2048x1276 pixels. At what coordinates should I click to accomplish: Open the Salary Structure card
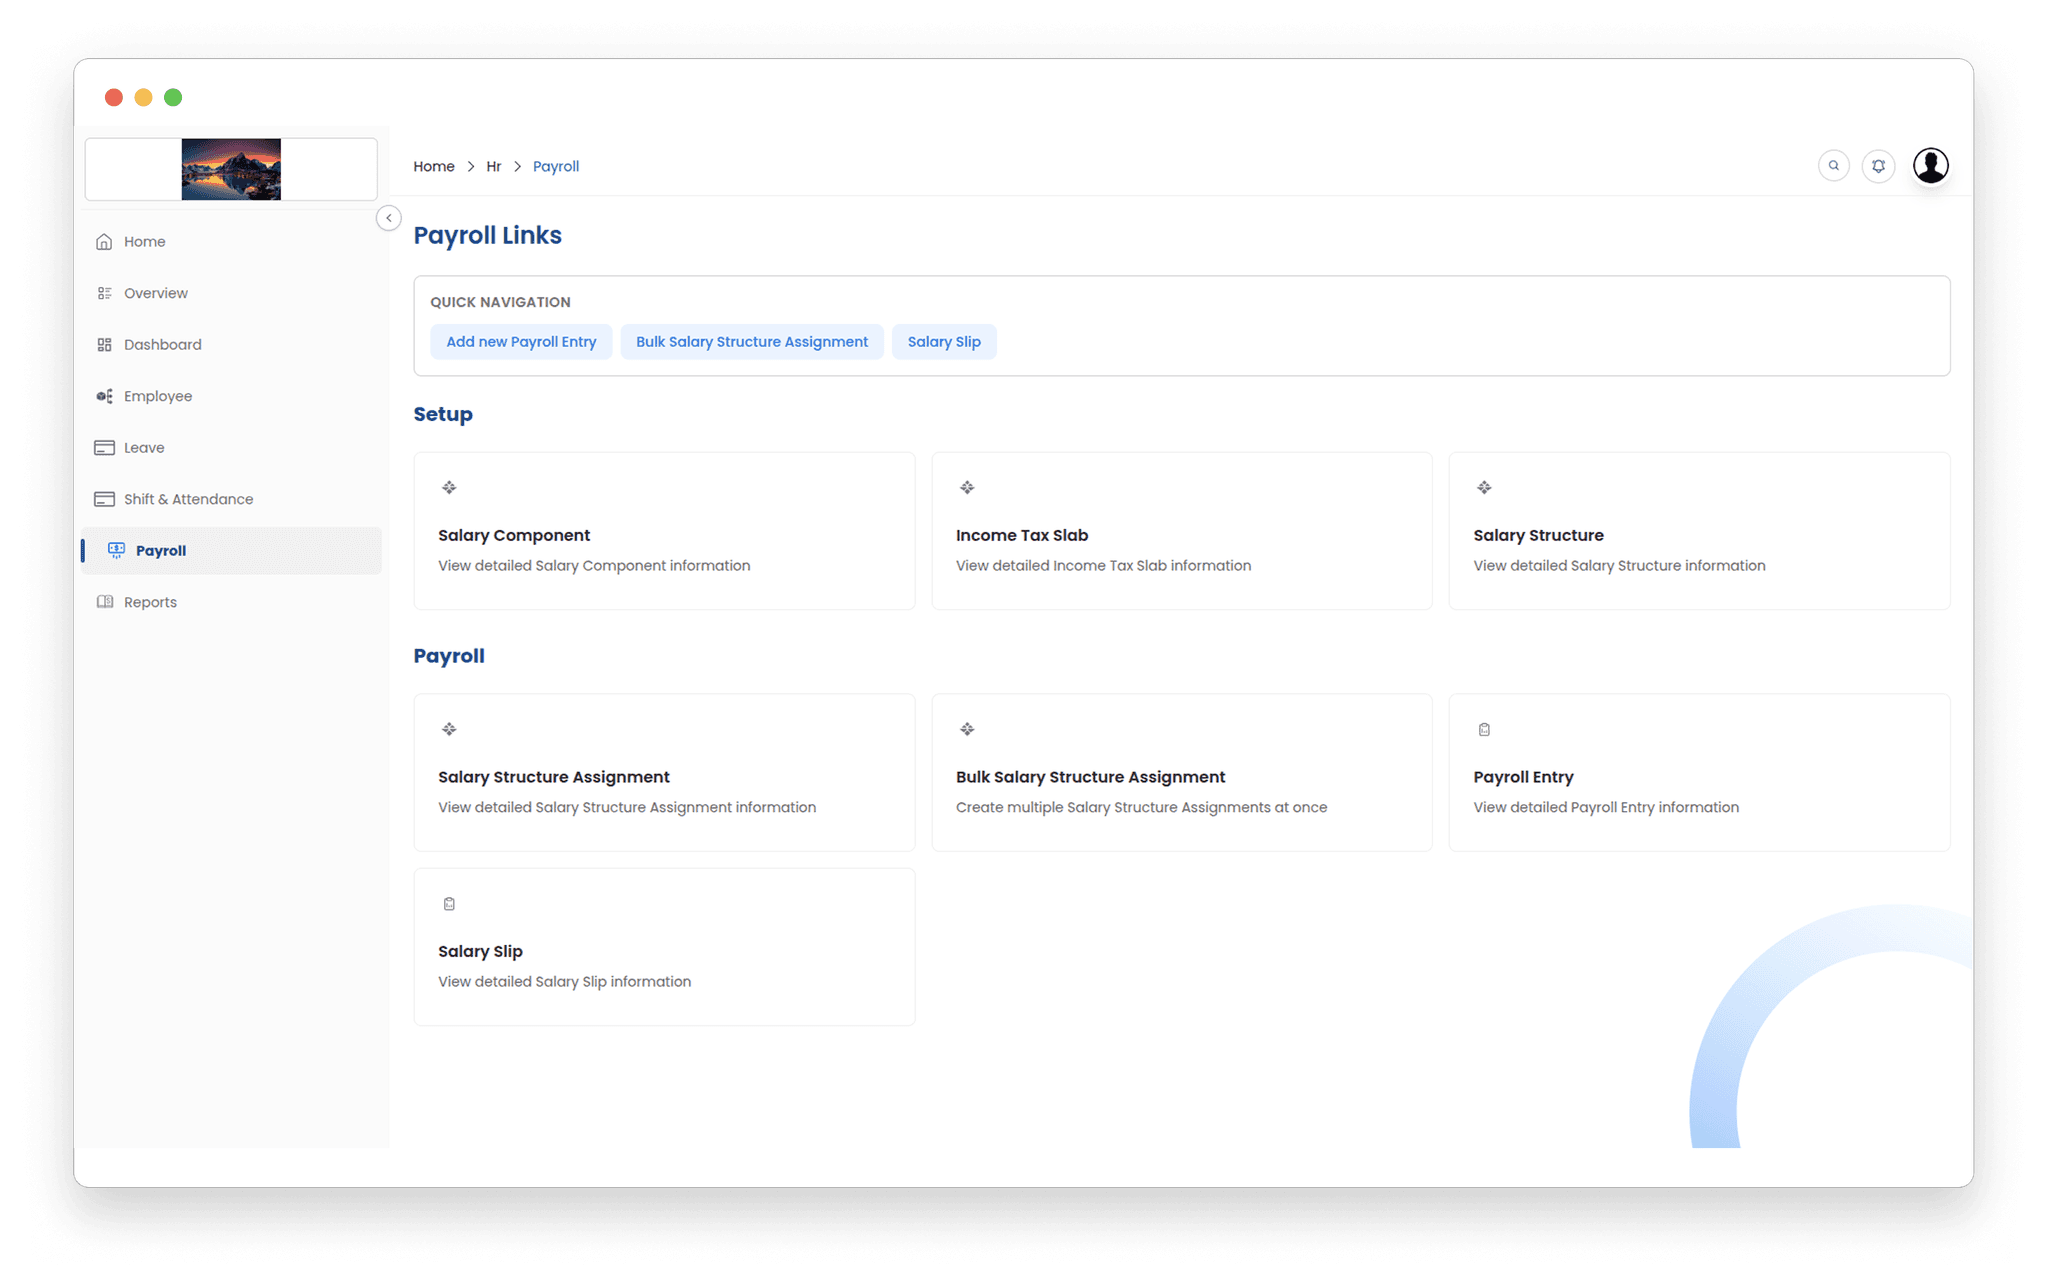(1698, 531)
